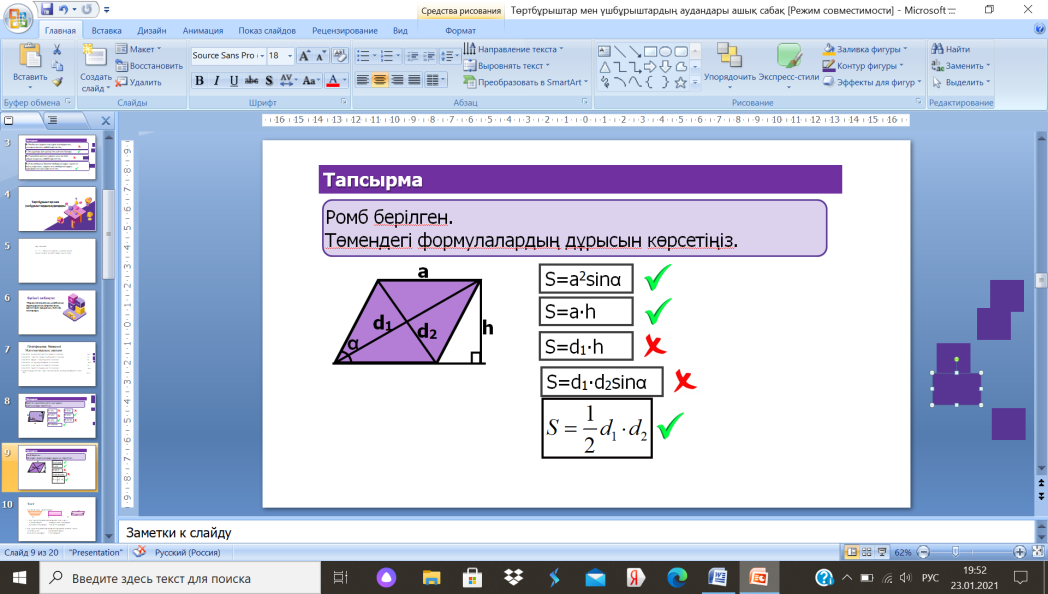Screen dimensions: 1048x594
Task: Click Найти (Find) button
Action: click(x=950, y=49)
